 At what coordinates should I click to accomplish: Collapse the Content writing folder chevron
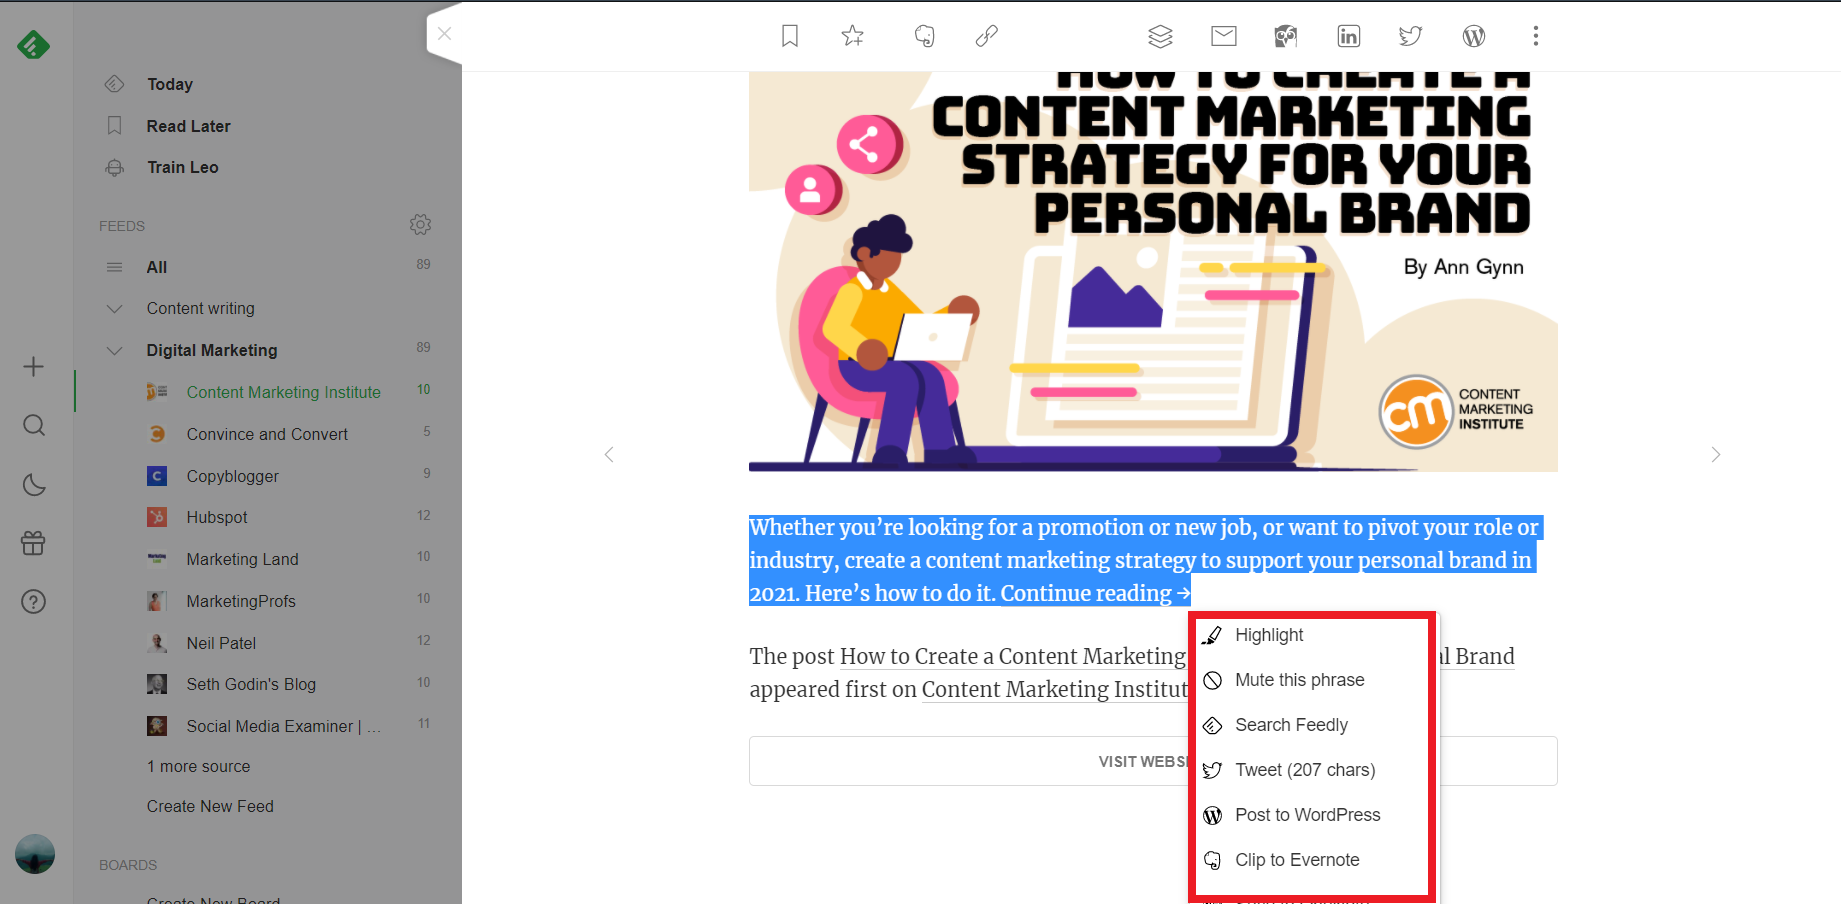(x=115, y=308)
